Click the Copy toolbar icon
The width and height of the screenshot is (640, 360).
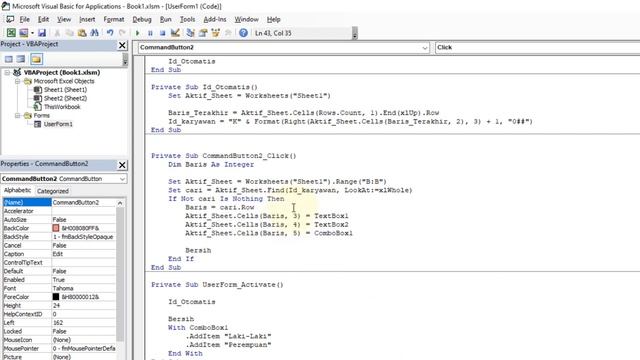69,33
